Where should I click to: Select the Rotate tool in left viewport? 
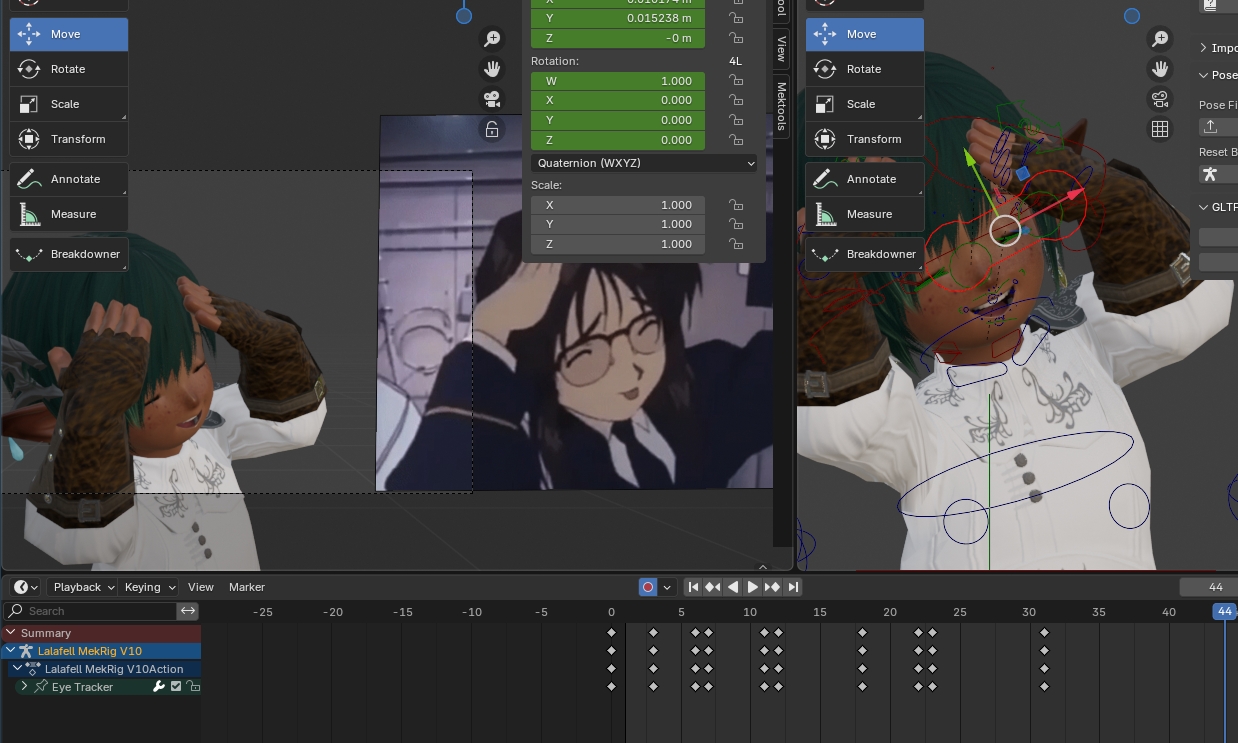(68, 69)
